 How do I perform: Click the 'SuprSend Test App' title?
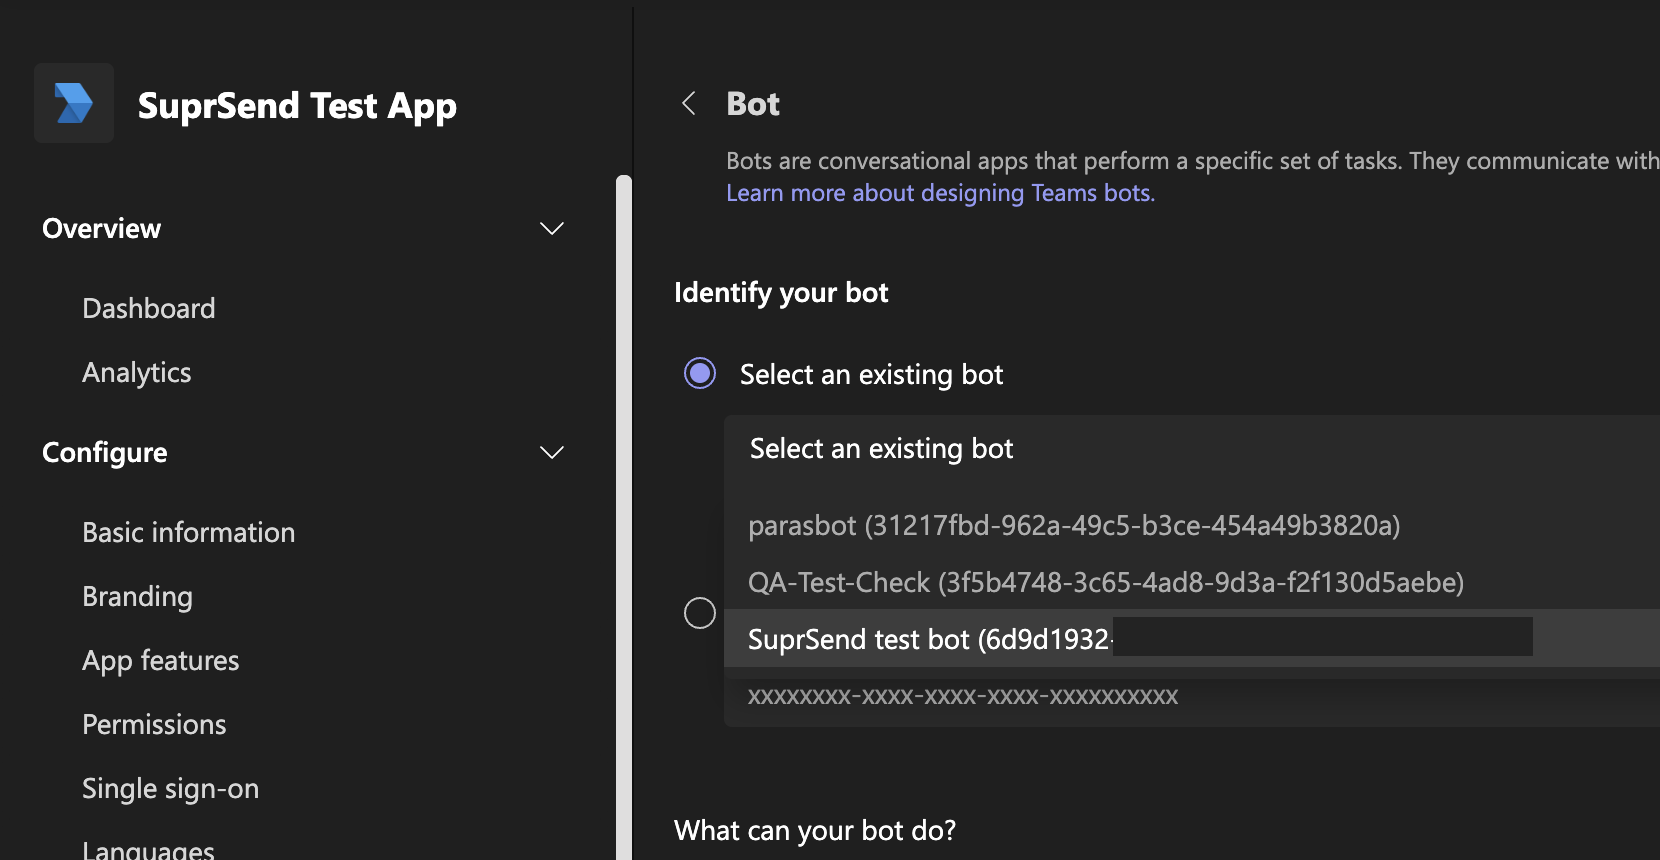[x=297, y=105]
